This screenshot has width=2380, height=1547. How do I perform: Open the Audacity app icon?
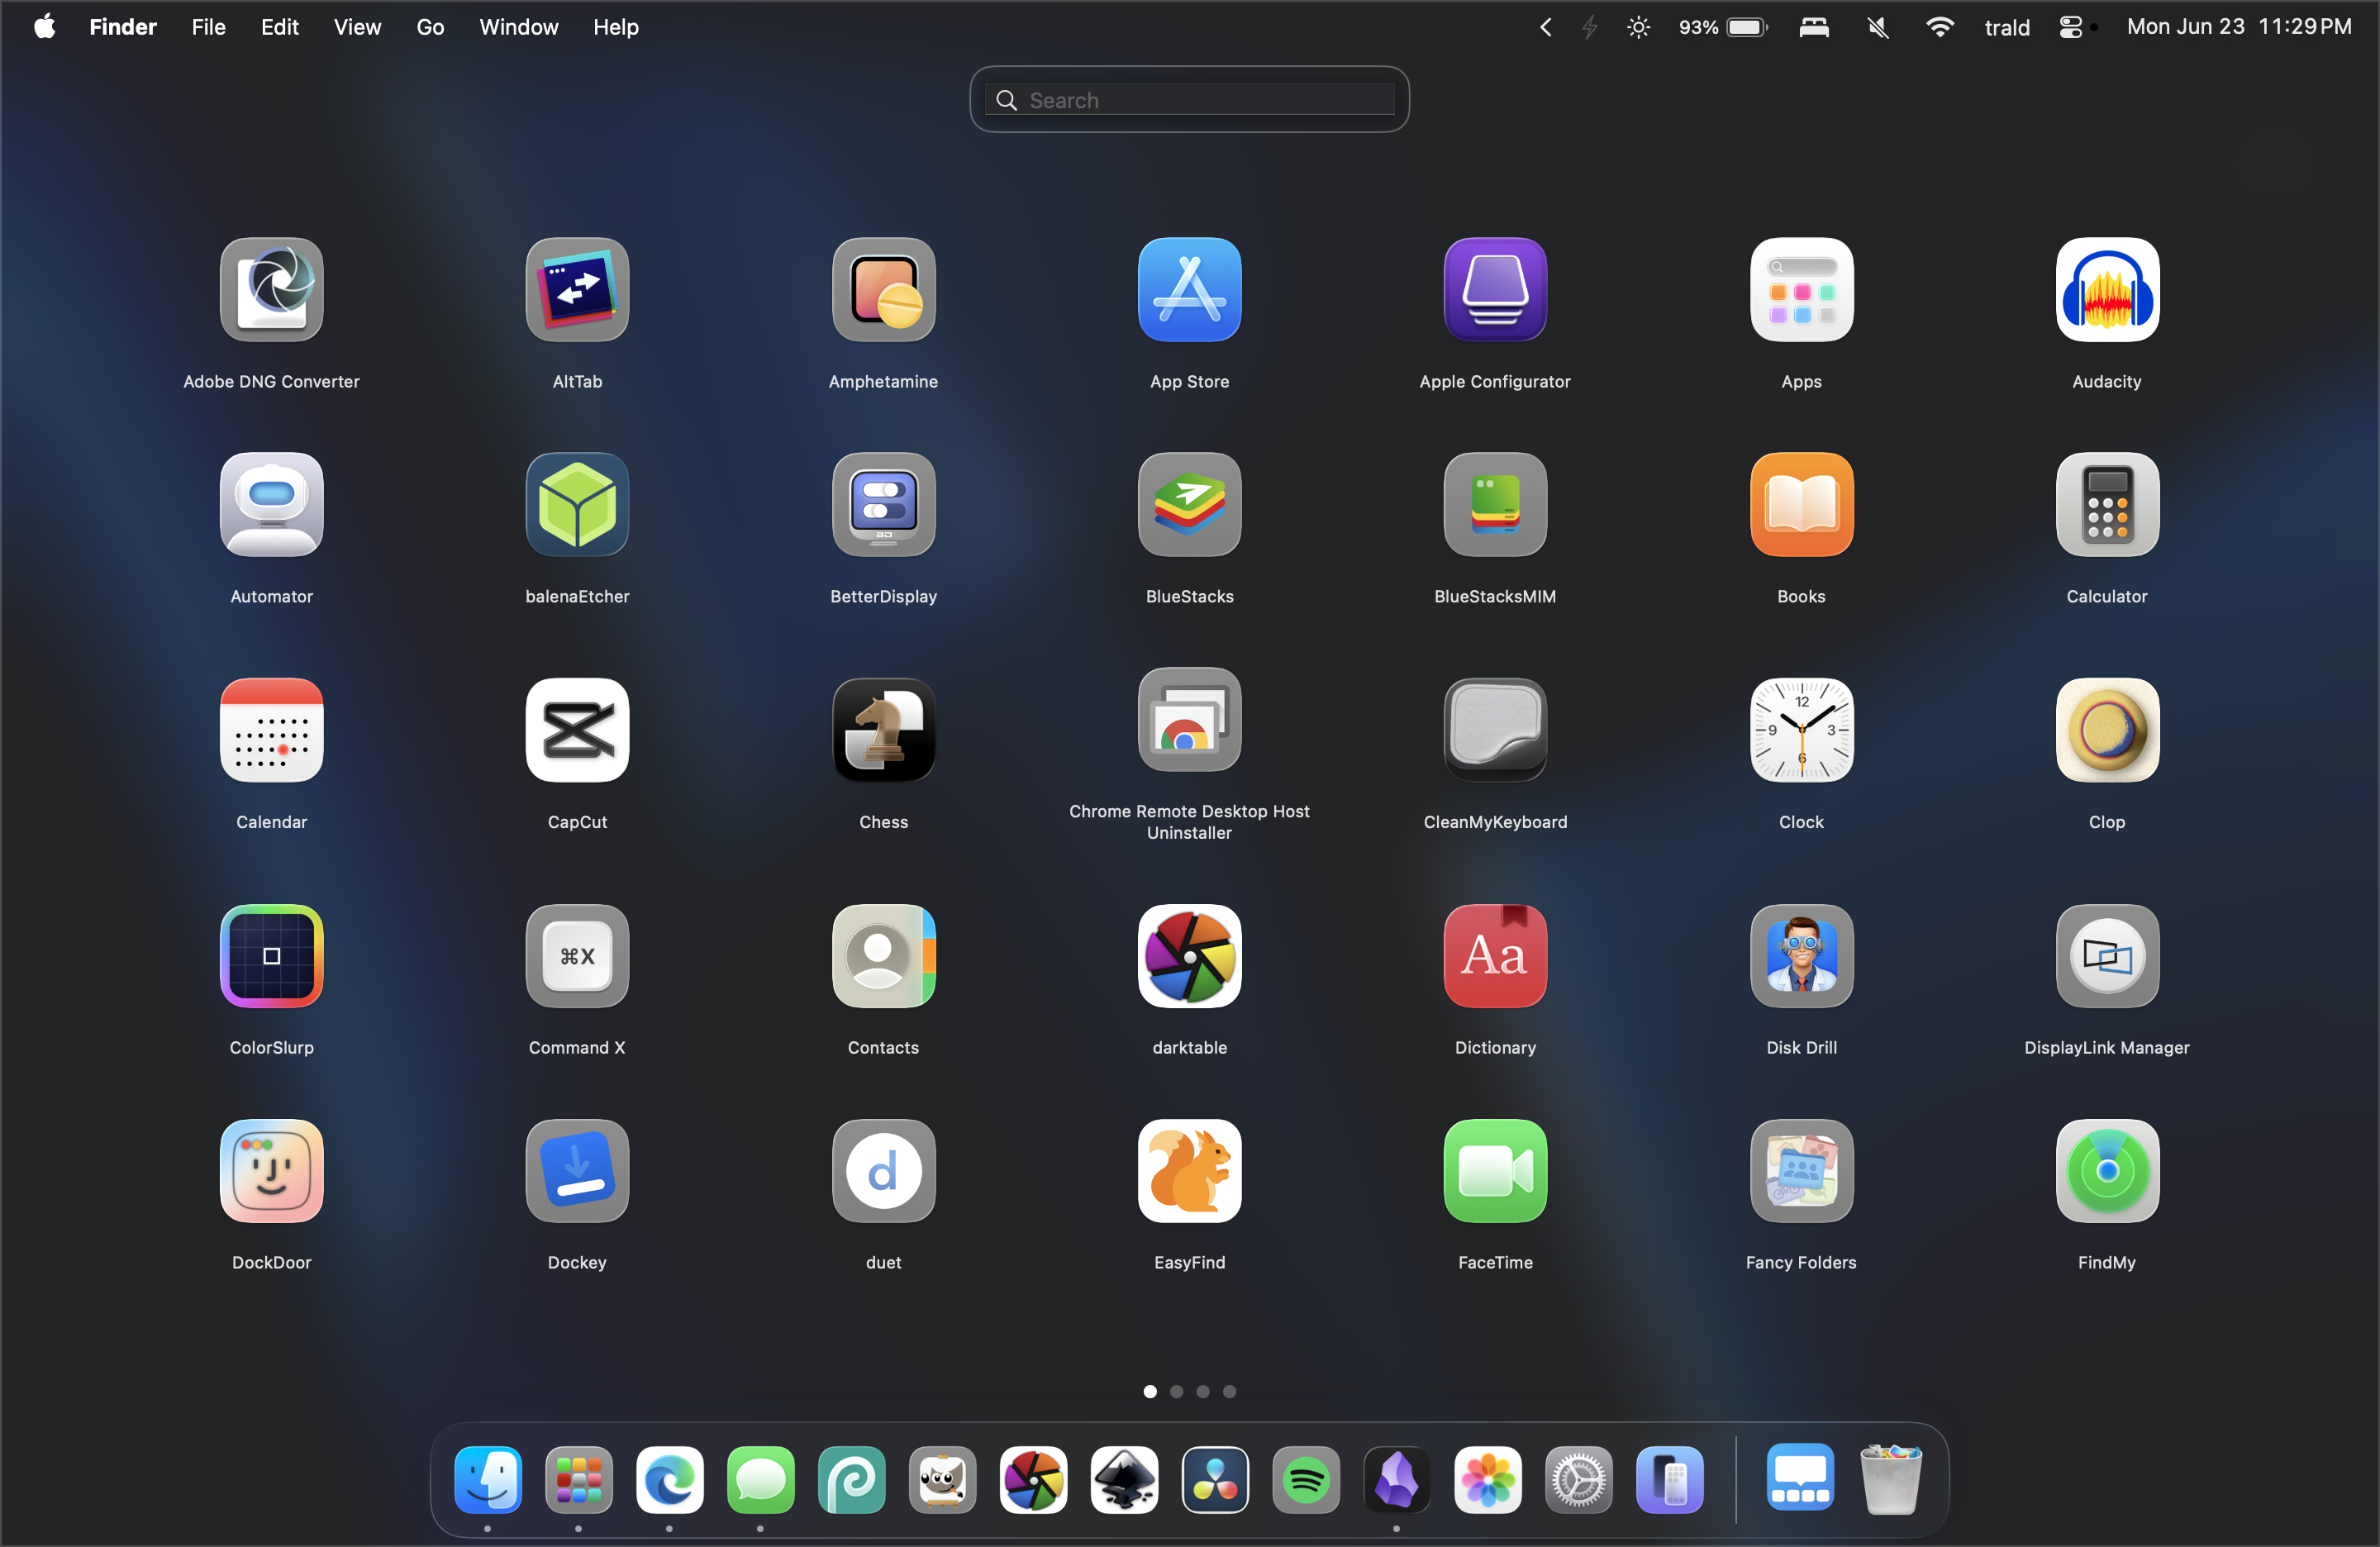(2106, 290)
